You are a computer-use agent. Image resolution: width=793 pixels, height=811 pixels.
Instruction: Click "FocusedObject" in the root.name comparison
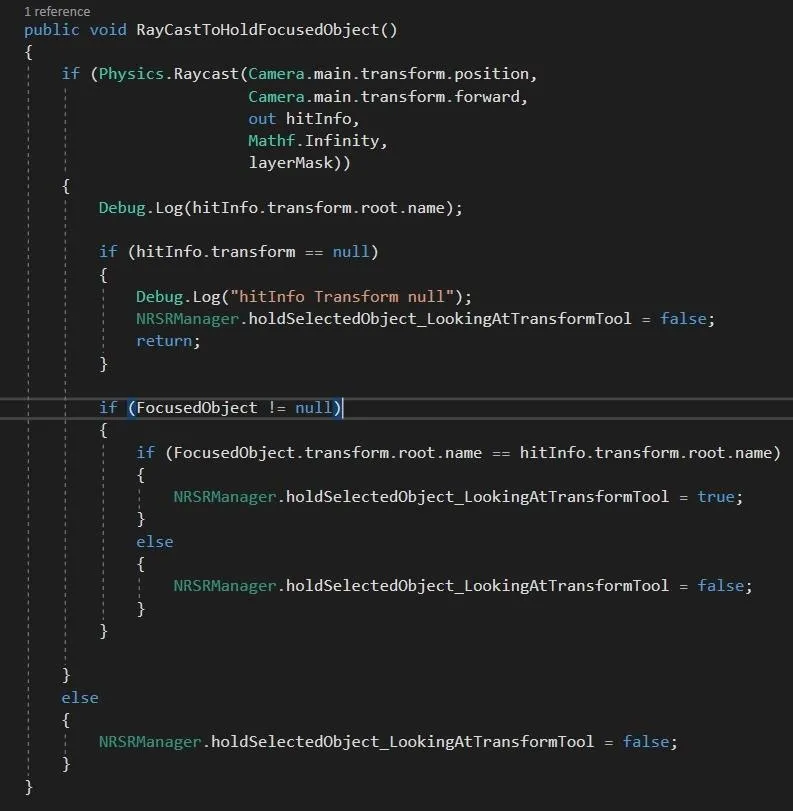pos(234,453)
